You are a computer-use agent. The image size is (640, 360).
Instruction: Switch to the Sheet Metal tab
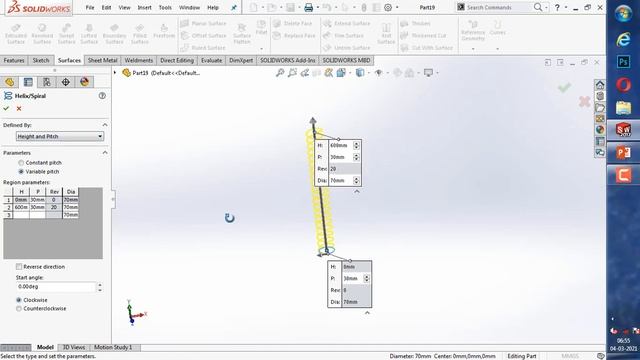[102, 60]
